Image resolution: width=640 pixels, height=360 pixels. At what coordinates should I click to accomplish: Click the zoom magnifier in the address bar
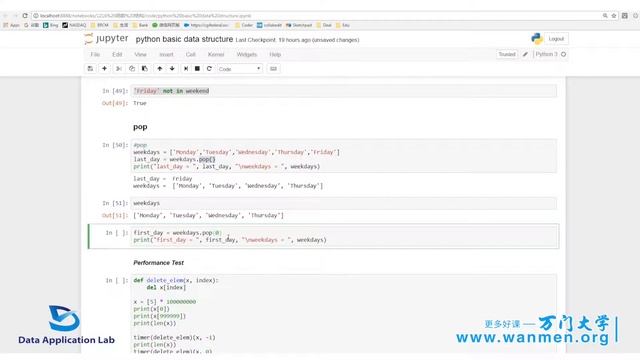(x=605, y=16)
